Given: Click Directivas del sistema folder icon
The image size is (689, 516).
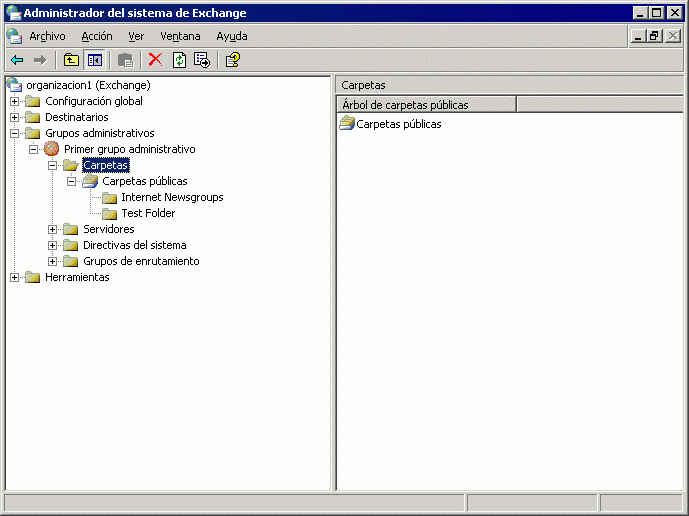Looking at the screenshot, I should [x=71, y=245].
